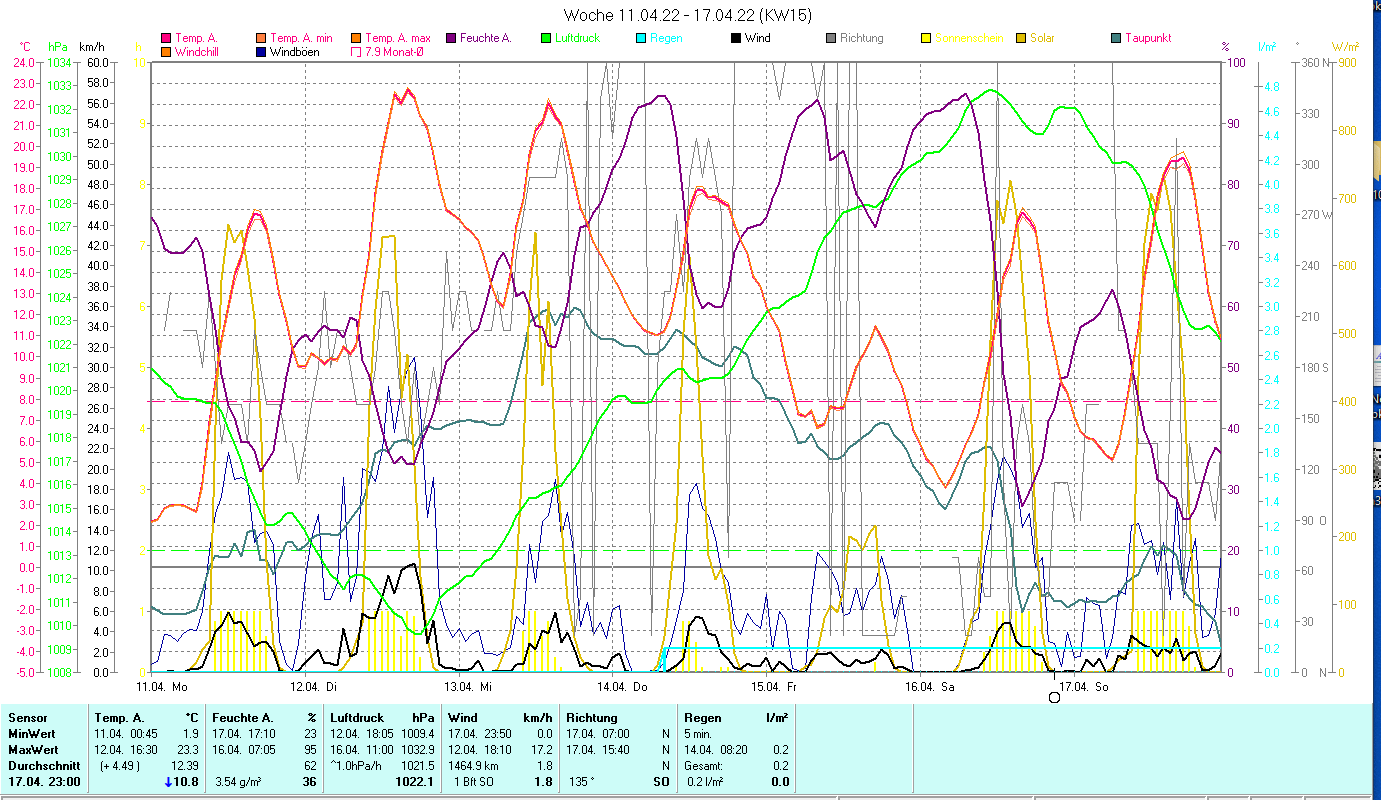Viewport: 1381px width, 800px height.
Task: Click the min temperature value '1.9'
Action: [x=190, y=733]
